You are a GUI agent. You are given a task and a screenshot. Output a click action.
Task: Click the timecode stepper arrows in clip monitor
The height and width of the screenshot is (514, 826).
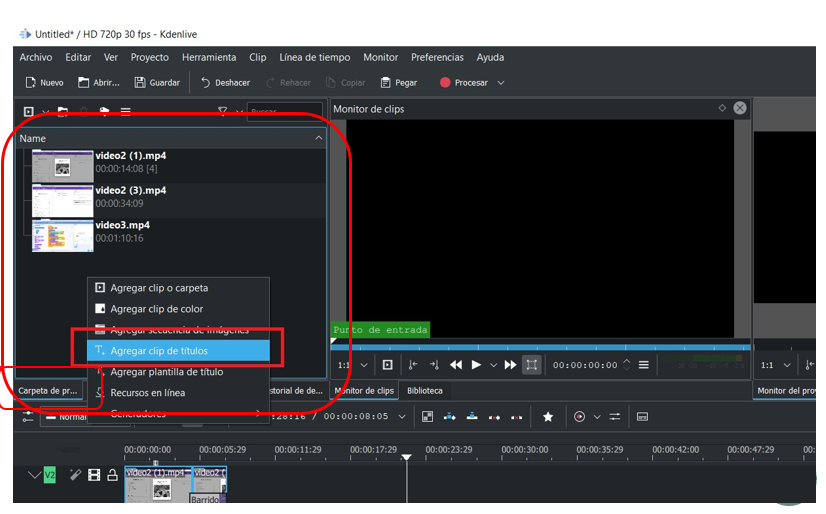point(627,364)
